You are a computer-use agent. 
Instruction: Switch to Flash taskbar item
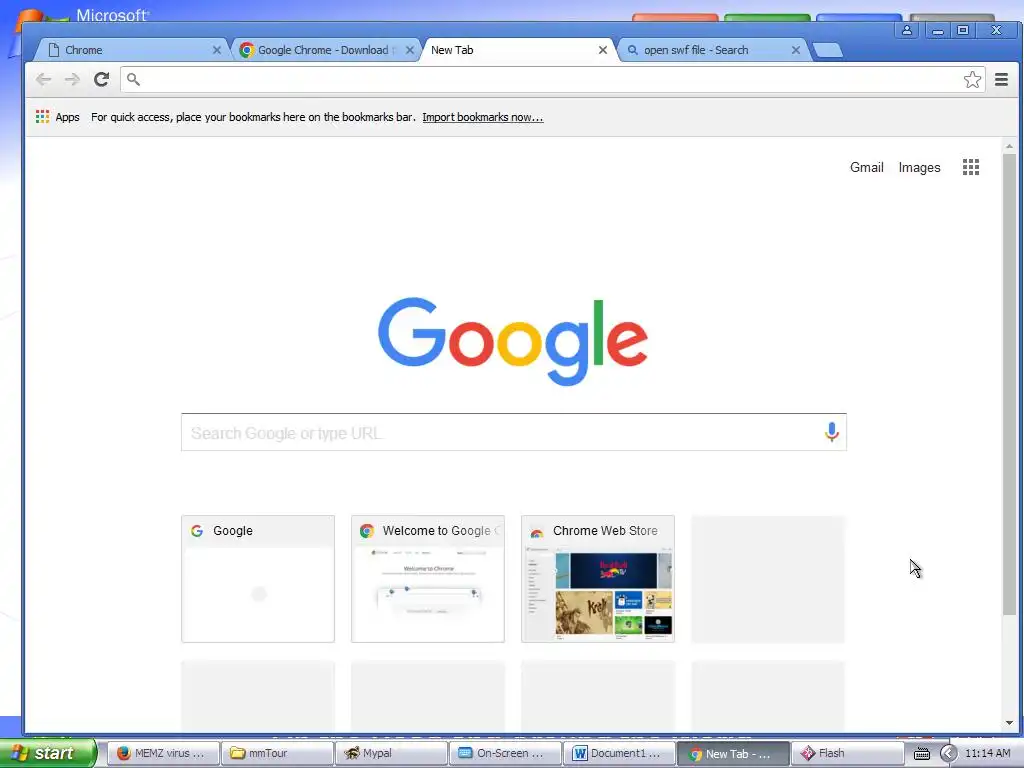click(x=848, y=754)
